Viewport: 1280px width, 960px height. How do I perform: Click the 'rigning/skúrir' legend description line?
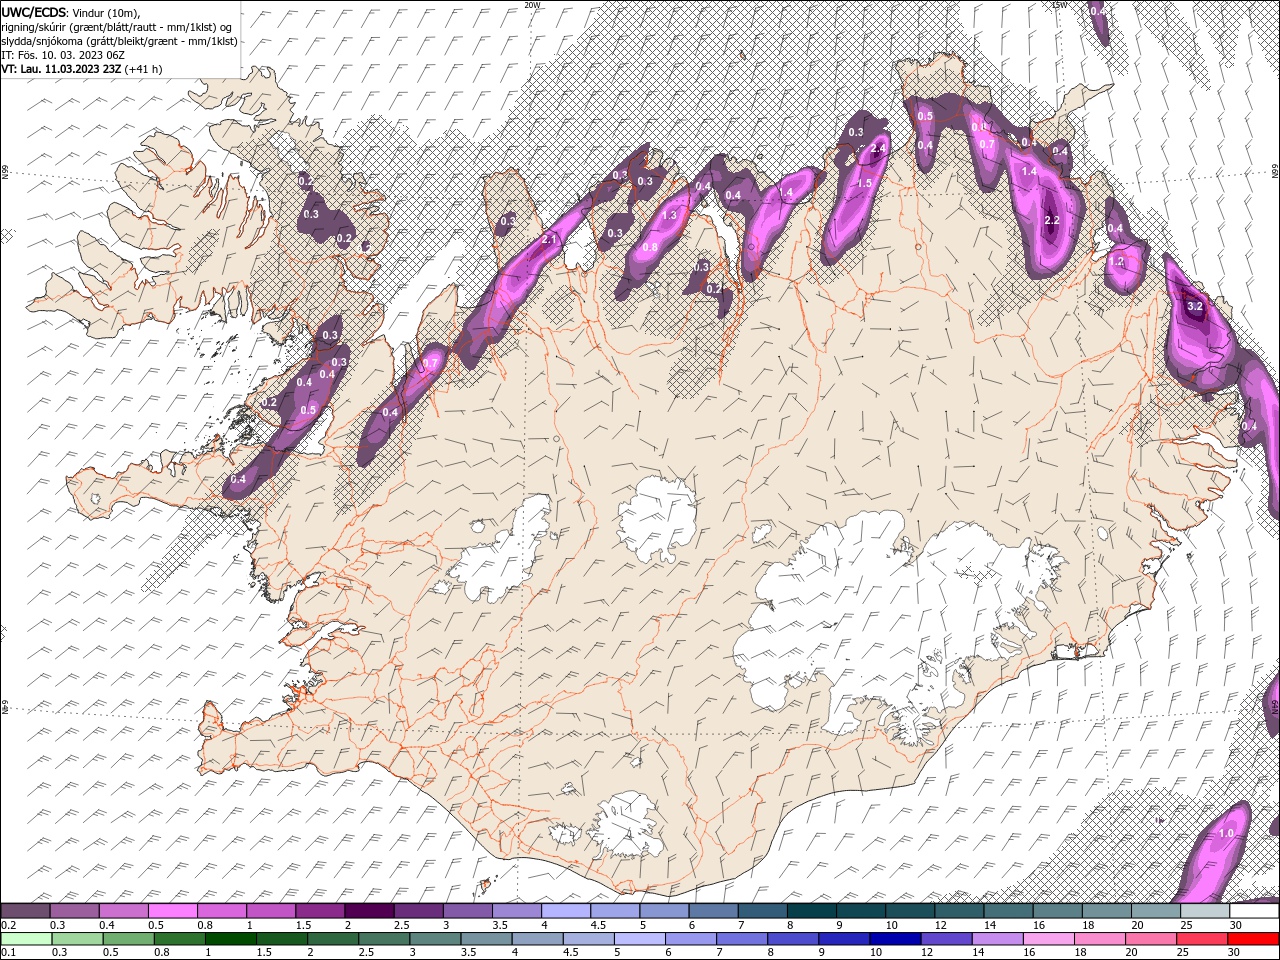pos(116,26)
